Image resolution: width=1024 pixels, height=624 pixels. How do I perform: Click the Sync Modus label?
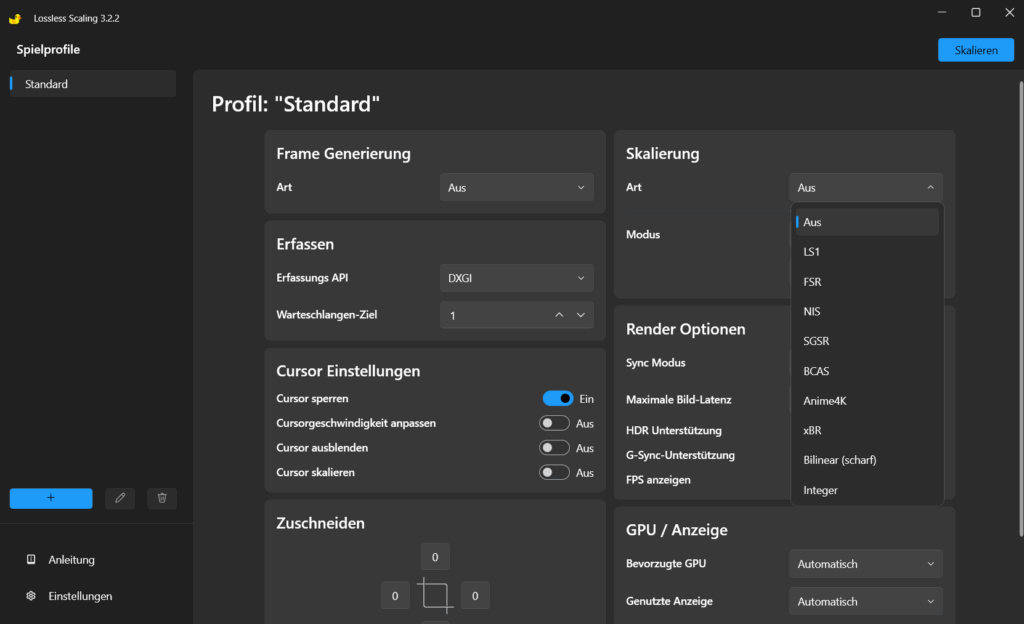click(x=656, y=362)
